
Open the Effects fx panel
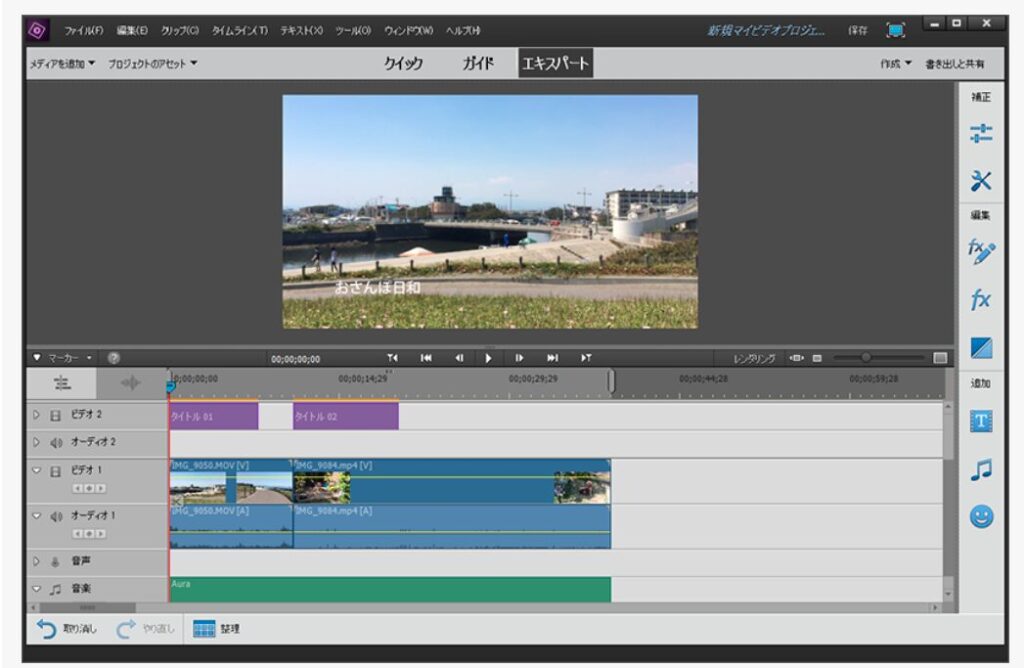(x=981, y=299)
